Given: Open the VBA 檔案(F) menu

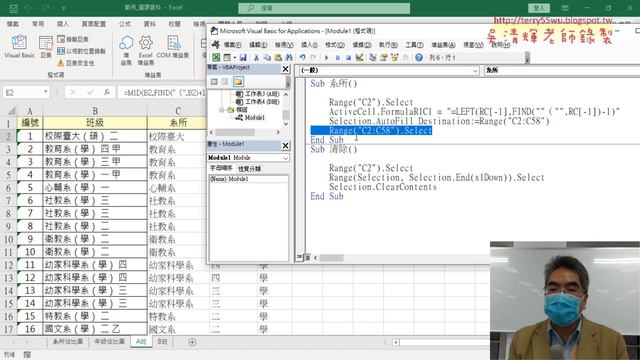Looking at the screenshot, I should tap(232, 45).
